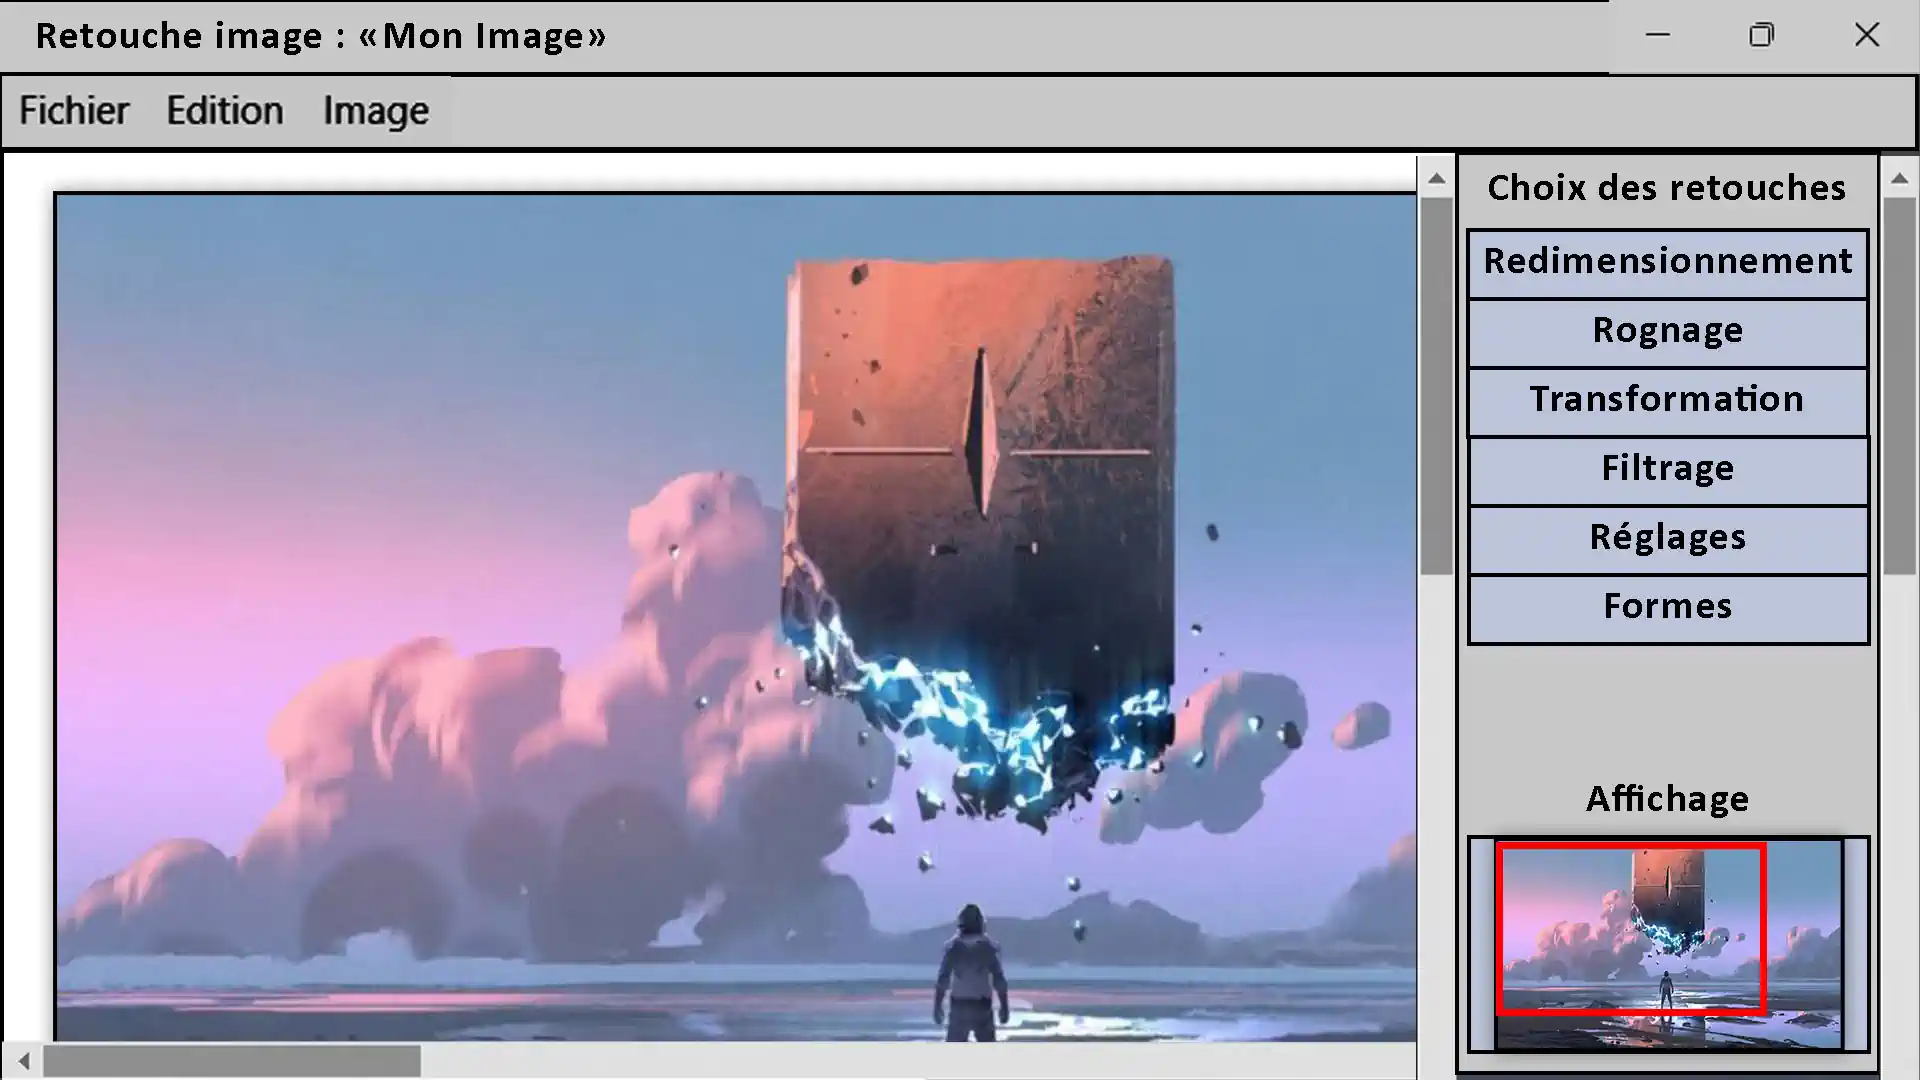Open the Fichier menu
This screenshot has width=1920, height=1080.
tap(74, 111)
